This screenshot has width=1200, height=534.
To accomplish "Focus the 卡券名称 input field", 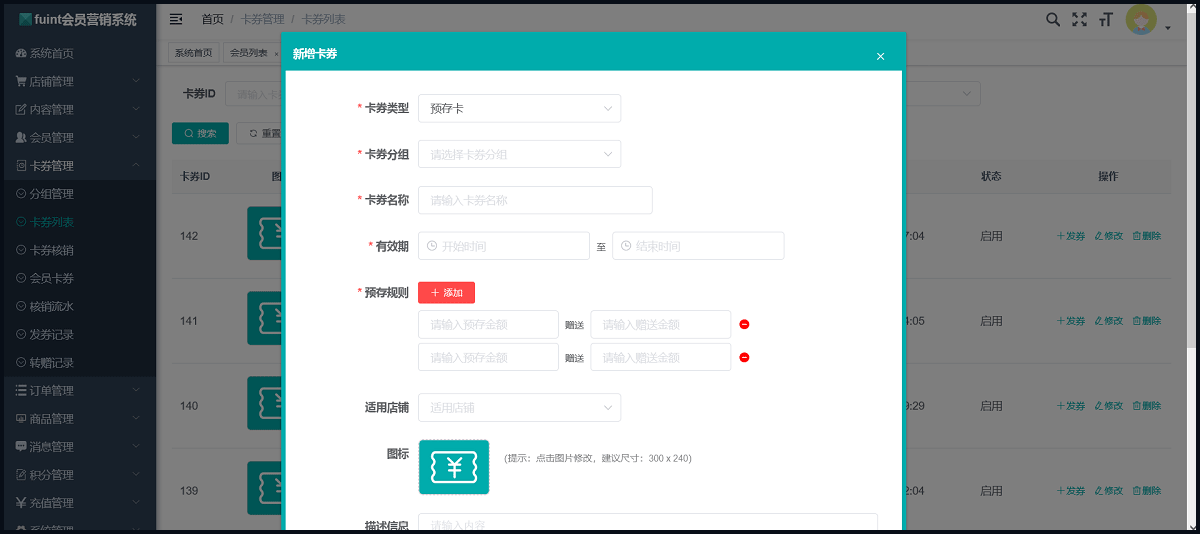I will click(x=535, y=200).
